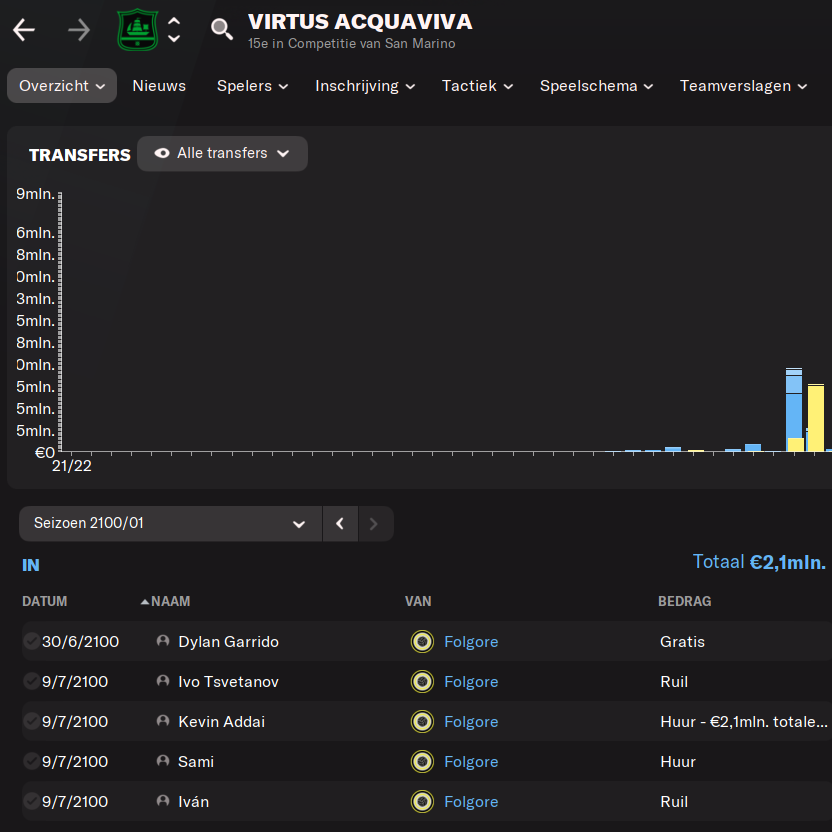Image resolution: width=832 pixels, height=832 pixels.
Task: Open player Iván
Action: pyautogui.click(x=193, y=801)
